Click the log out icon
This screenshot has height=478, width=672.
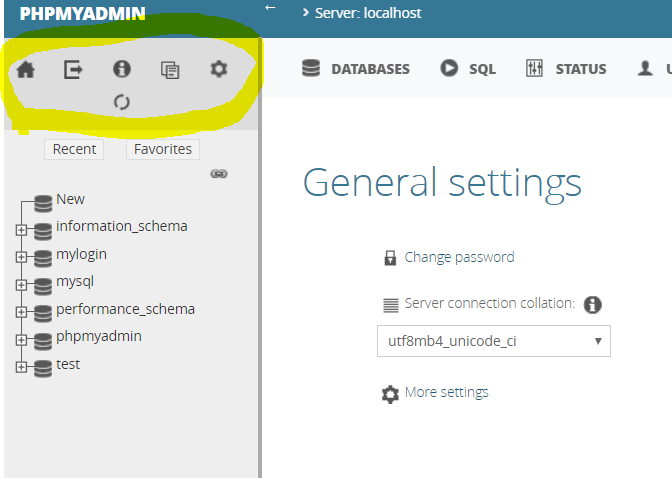(73, 69)
